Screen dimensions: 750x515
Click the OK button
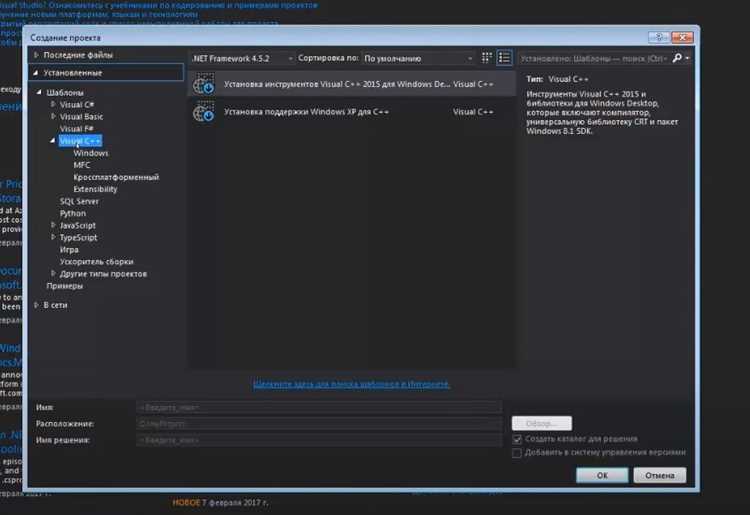coord(602,475)
